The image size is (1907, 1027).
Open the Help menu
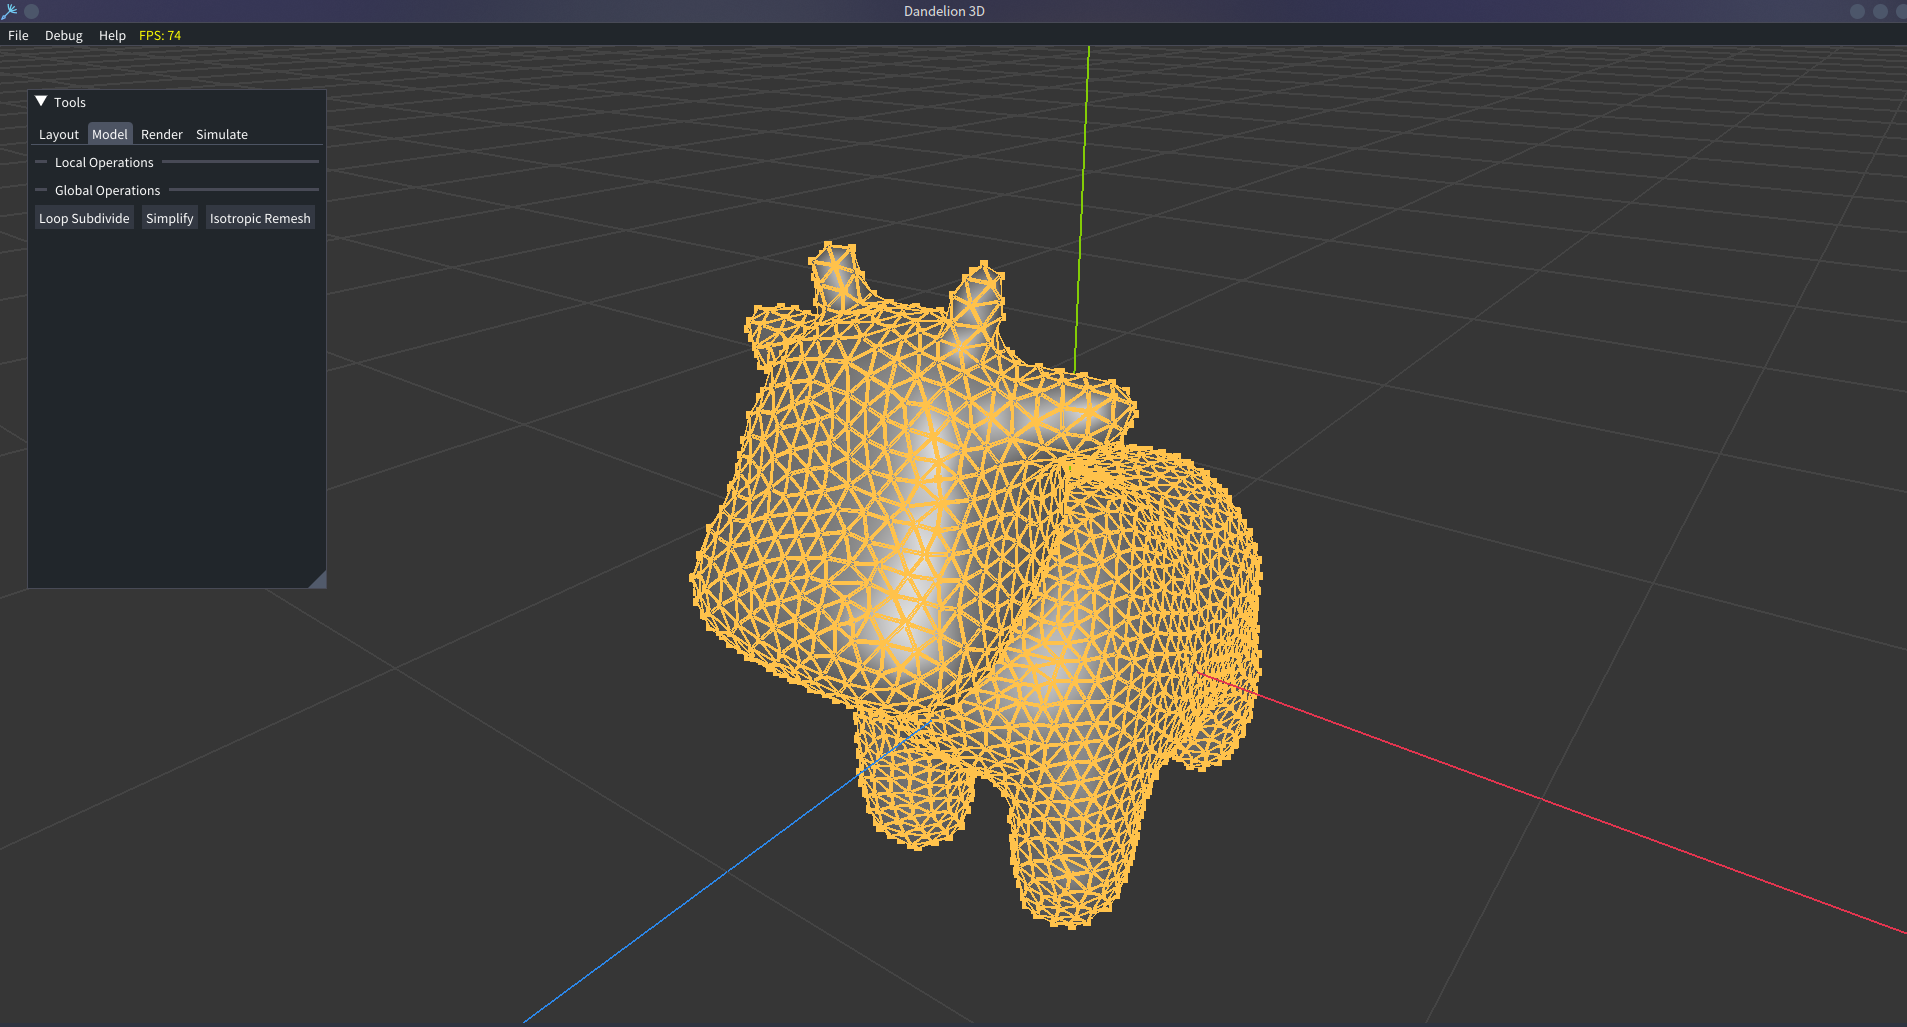pos(112,35)
